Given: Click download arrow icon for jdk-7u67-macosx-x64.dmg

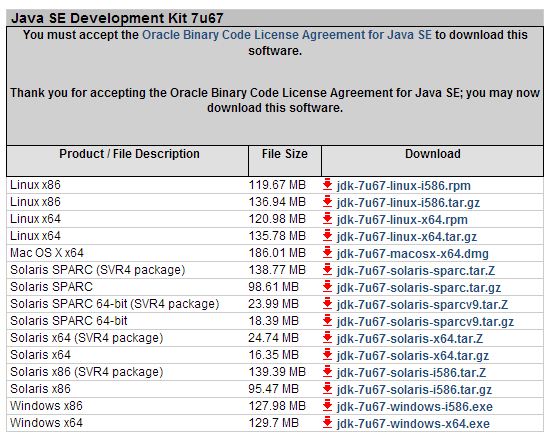Looking at the screenshot, I should point(327,252).
